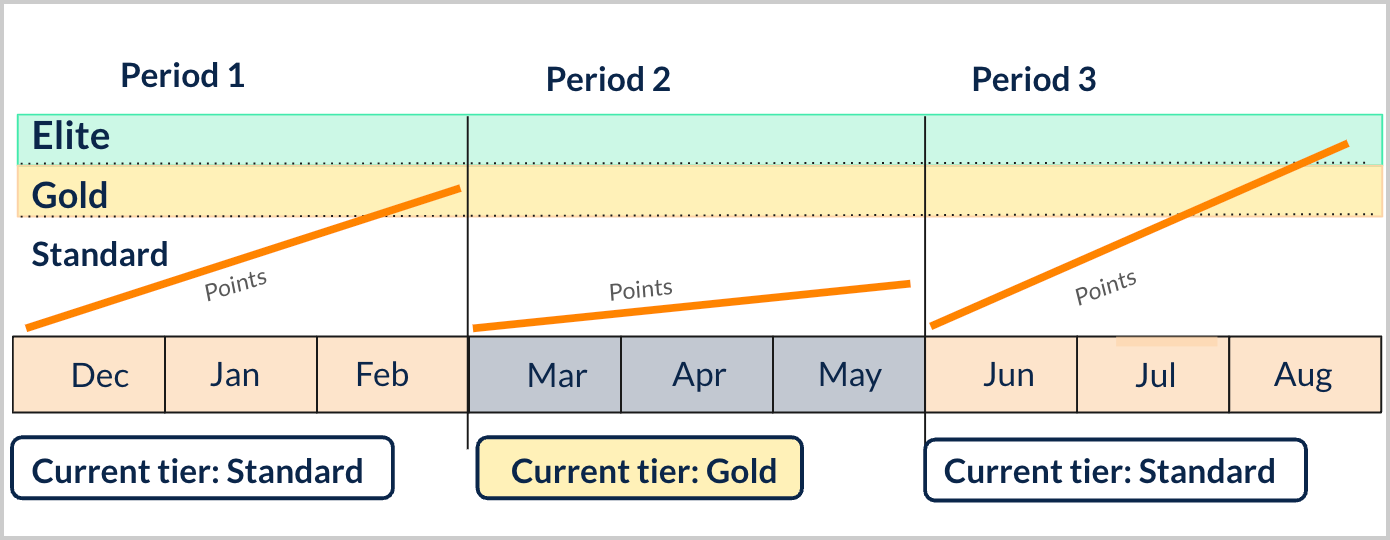Viewport: 1390px width, 540px height.
Task: Select the May month cell
Action: pyautogui.click(x=849, y=375)
